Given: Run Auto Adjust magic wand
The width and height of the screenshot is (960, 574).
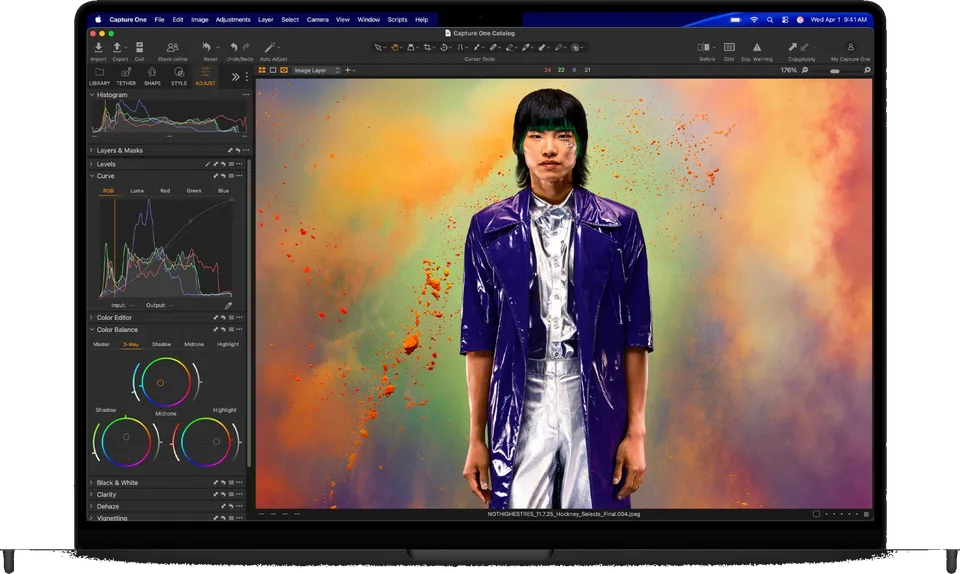Looking at the screenshot, I should pyautogui.click(x=269, y=47).
